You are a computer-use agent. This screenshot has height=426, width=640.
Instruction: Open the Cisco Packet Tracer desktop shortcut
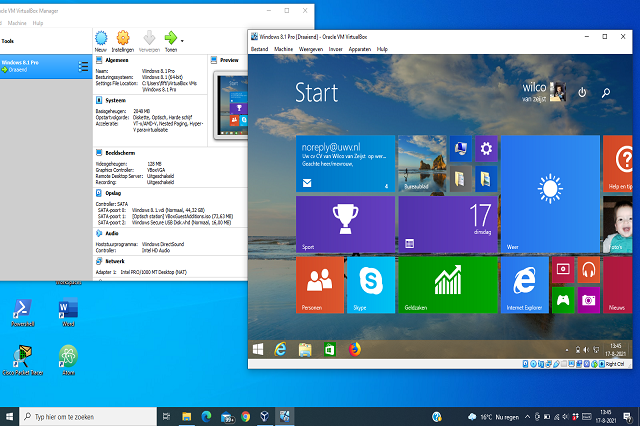tap(22, 360)
